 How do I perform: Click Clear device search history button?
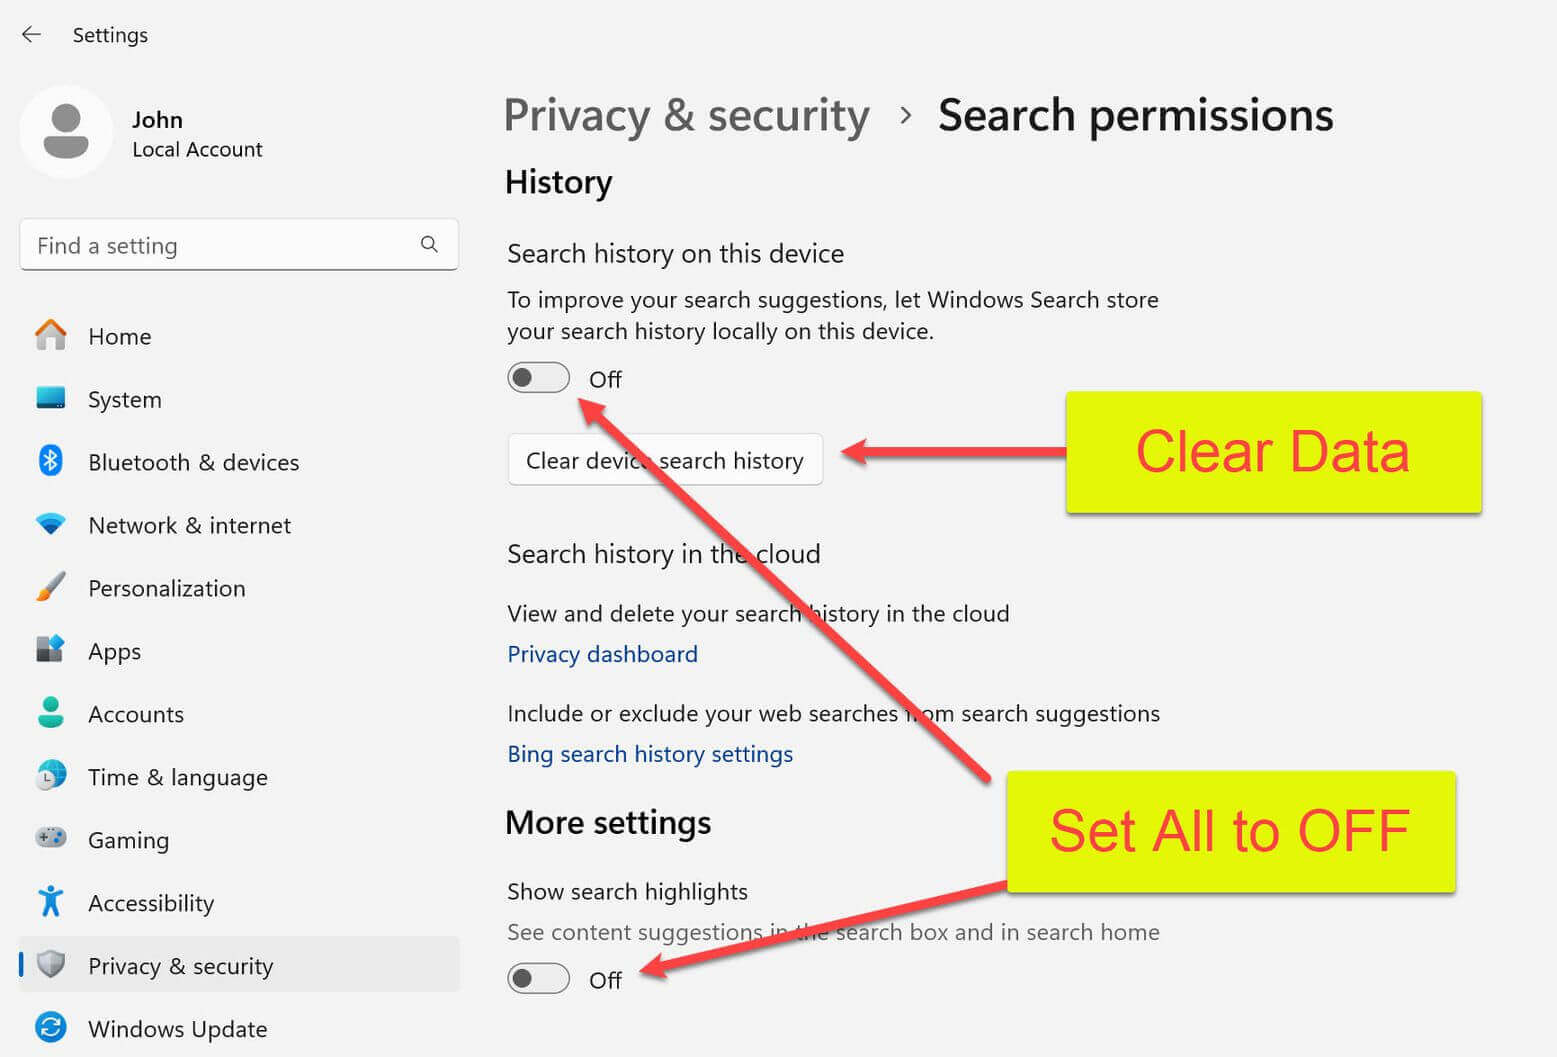pos(665,460)
